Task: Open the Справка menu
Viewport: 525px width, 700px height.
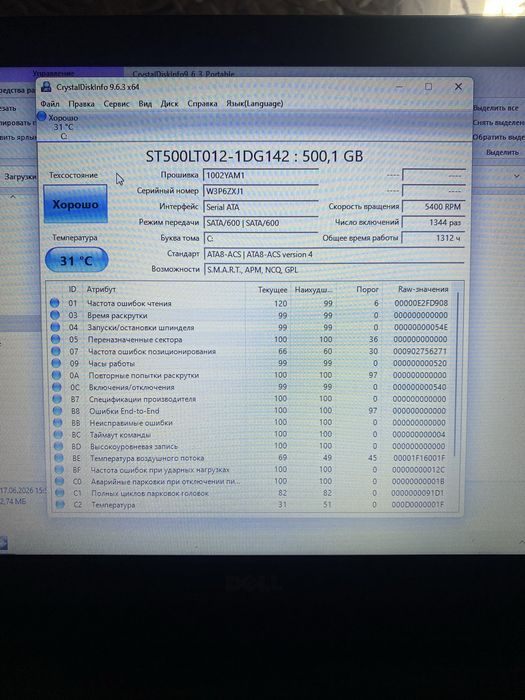Action: click(x=202, y=104)
